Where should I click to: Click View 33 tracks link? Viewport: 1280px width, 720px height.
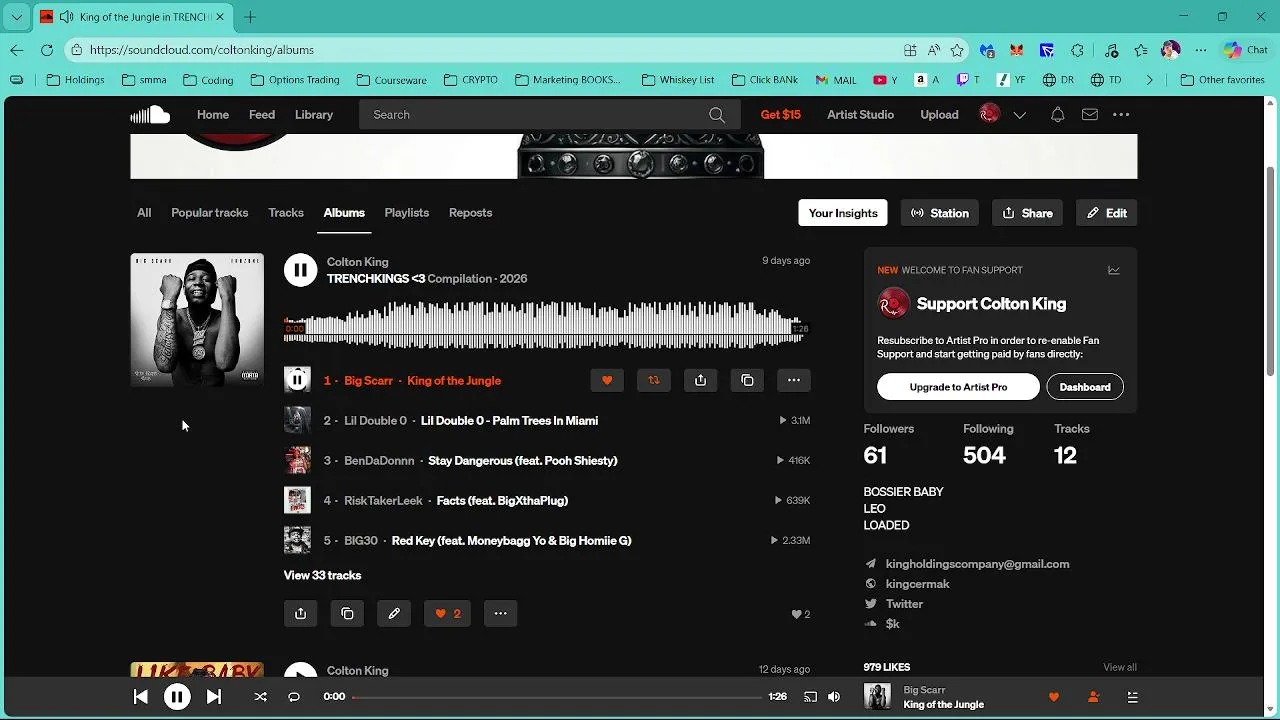pos(322,575)
